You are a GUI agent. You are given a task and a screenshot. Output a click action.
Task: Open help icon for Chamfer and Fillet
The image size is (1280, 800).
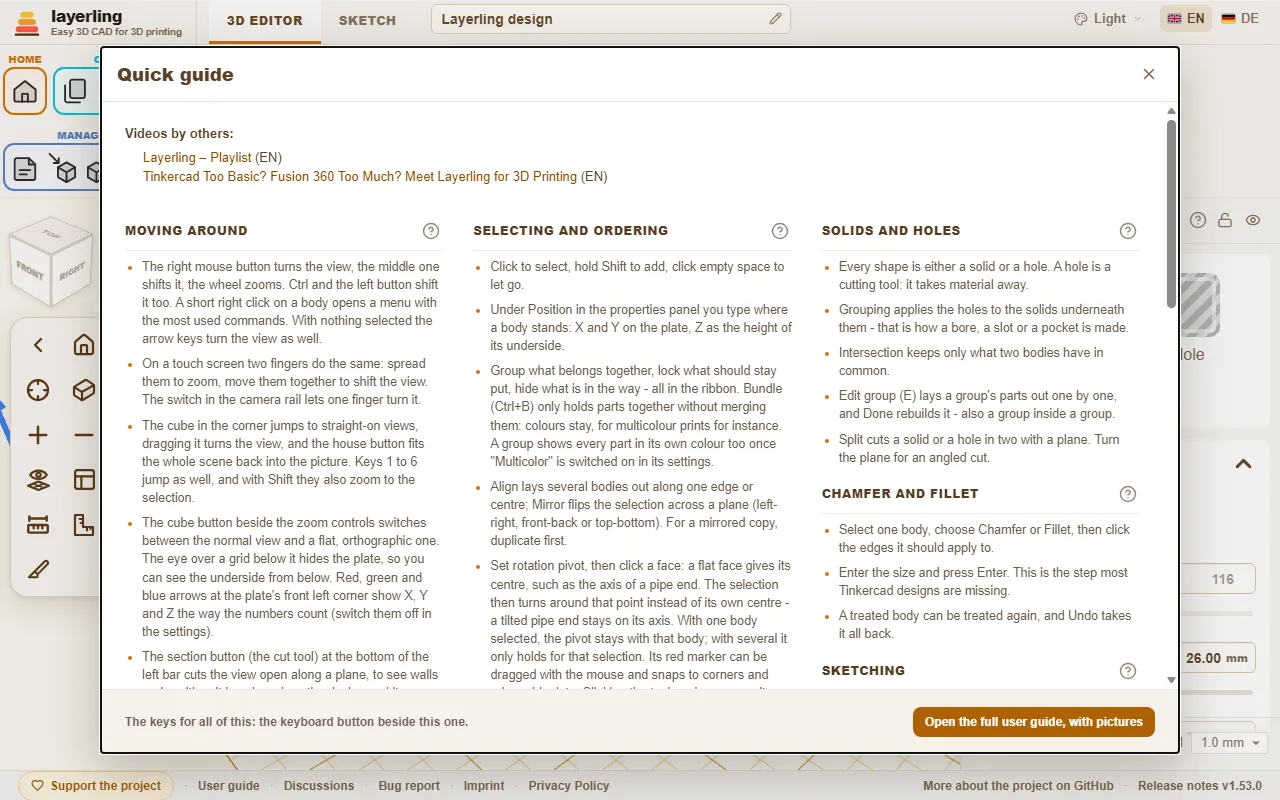(1128, 494)
